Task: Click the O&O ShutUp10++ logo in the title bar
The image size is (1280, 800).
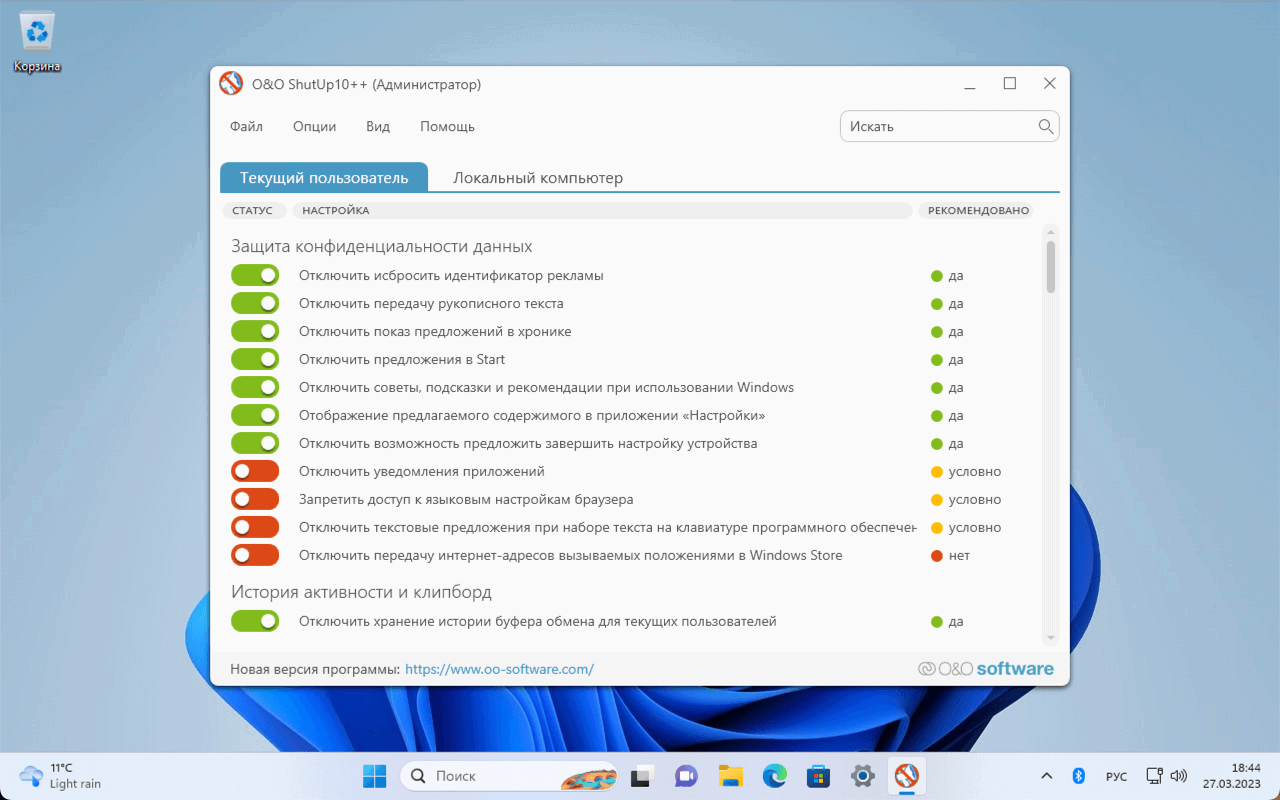Action: click(x=231, y=84)
